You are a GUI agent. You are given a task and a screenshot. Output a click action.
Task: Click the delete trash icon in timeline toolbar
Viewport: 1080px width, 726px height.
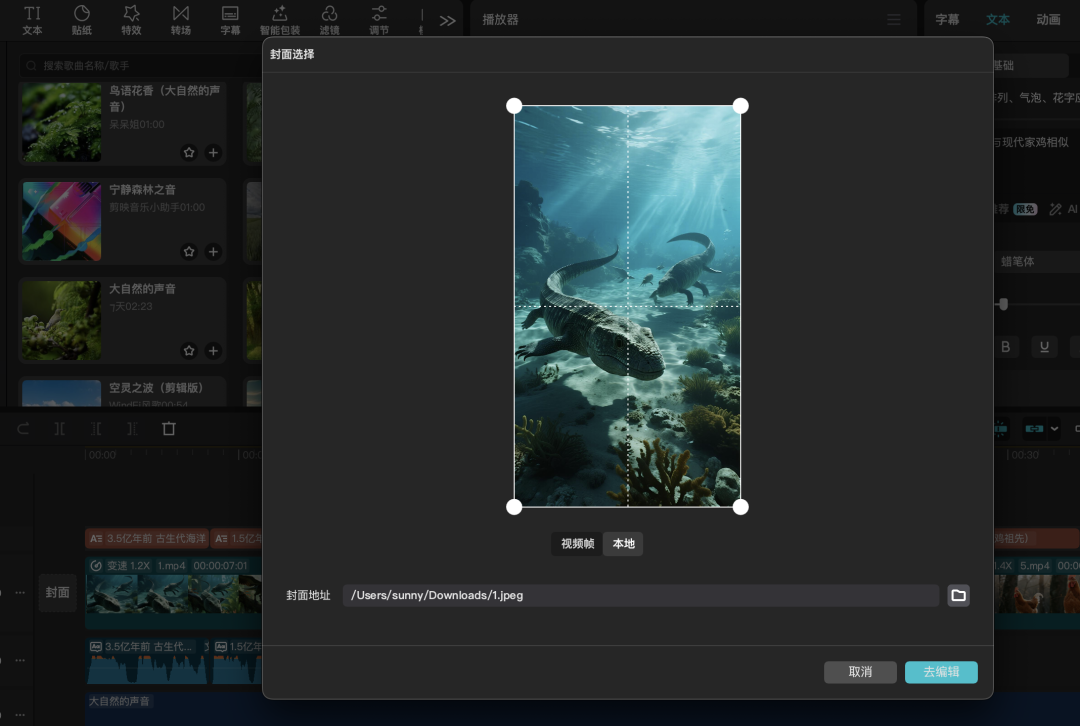click(169, 428)
